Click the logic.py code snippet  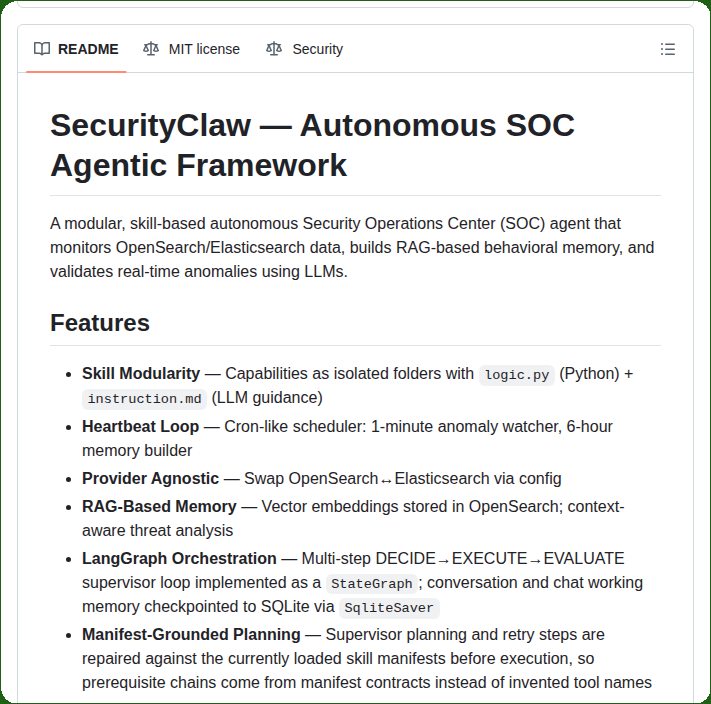click(516, 375)
